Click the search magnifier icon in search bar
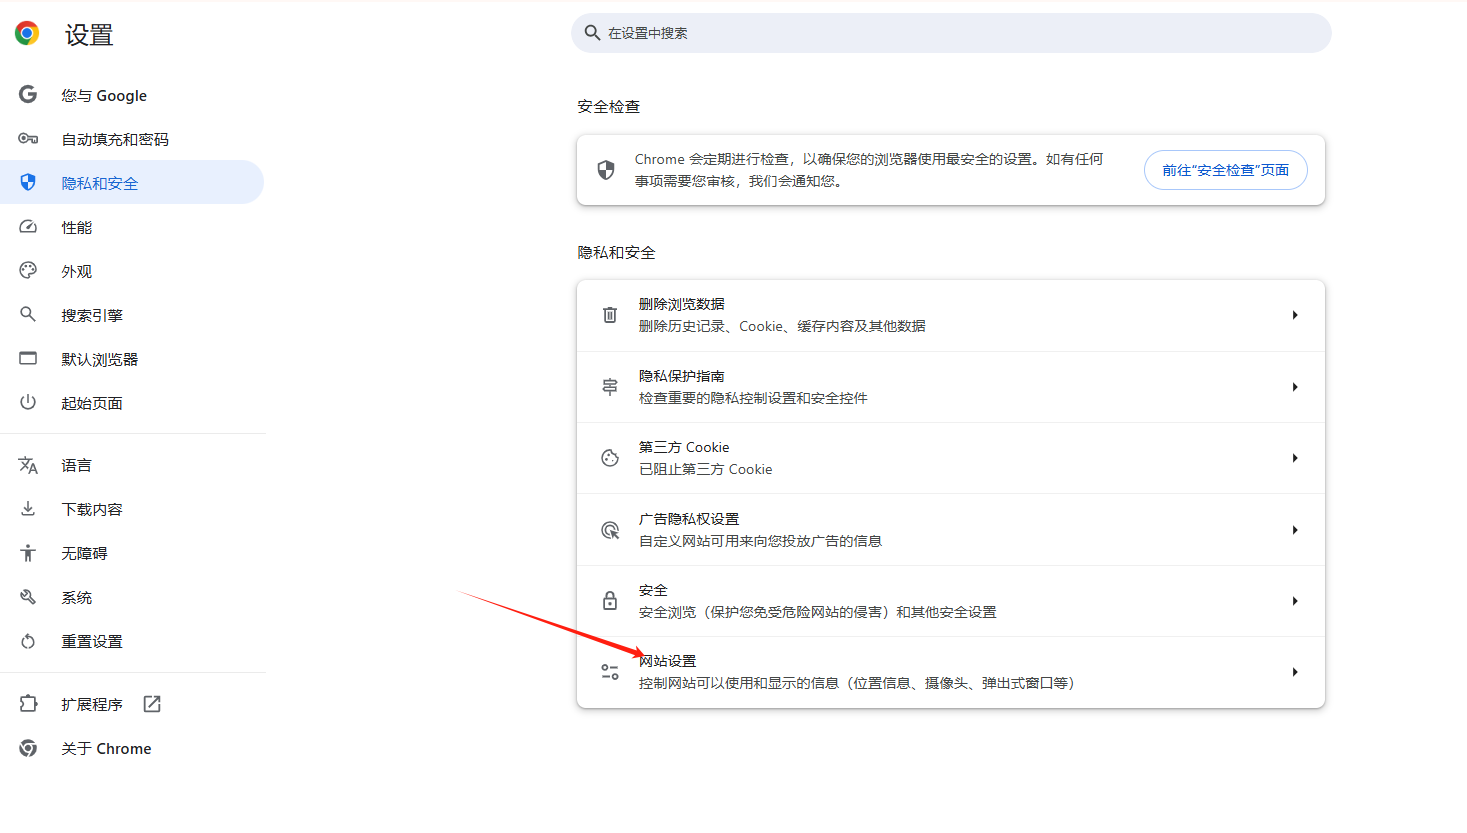The width and height of the screenshot is (1467, 833). click(592, 33)
